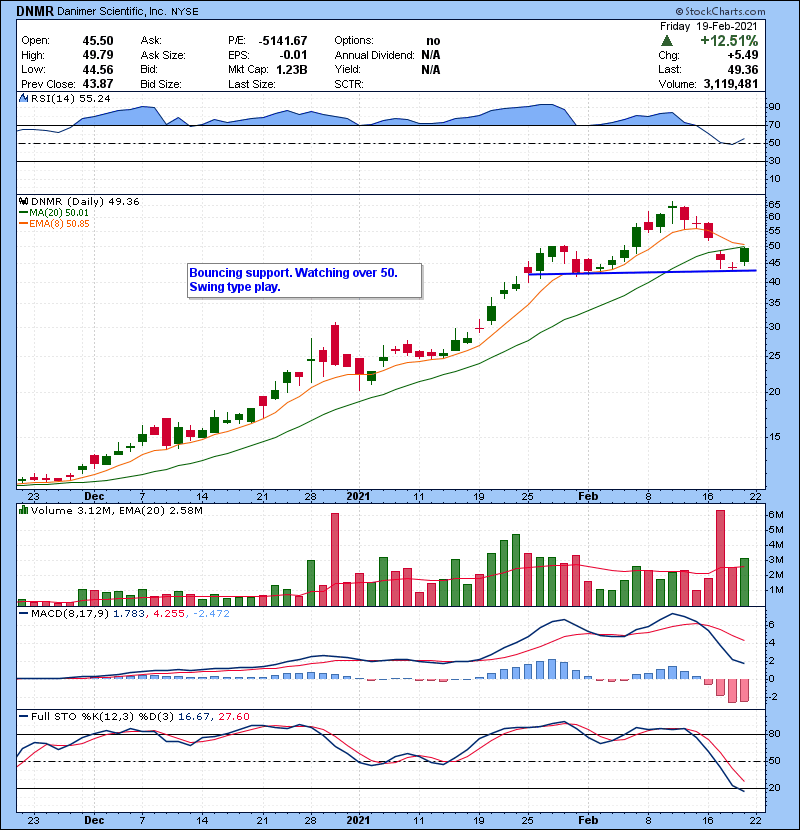This screenshot has height=830, width=800.
Task: Click the Danimer Scientific, Inc. company name
Action: point(112,11)
